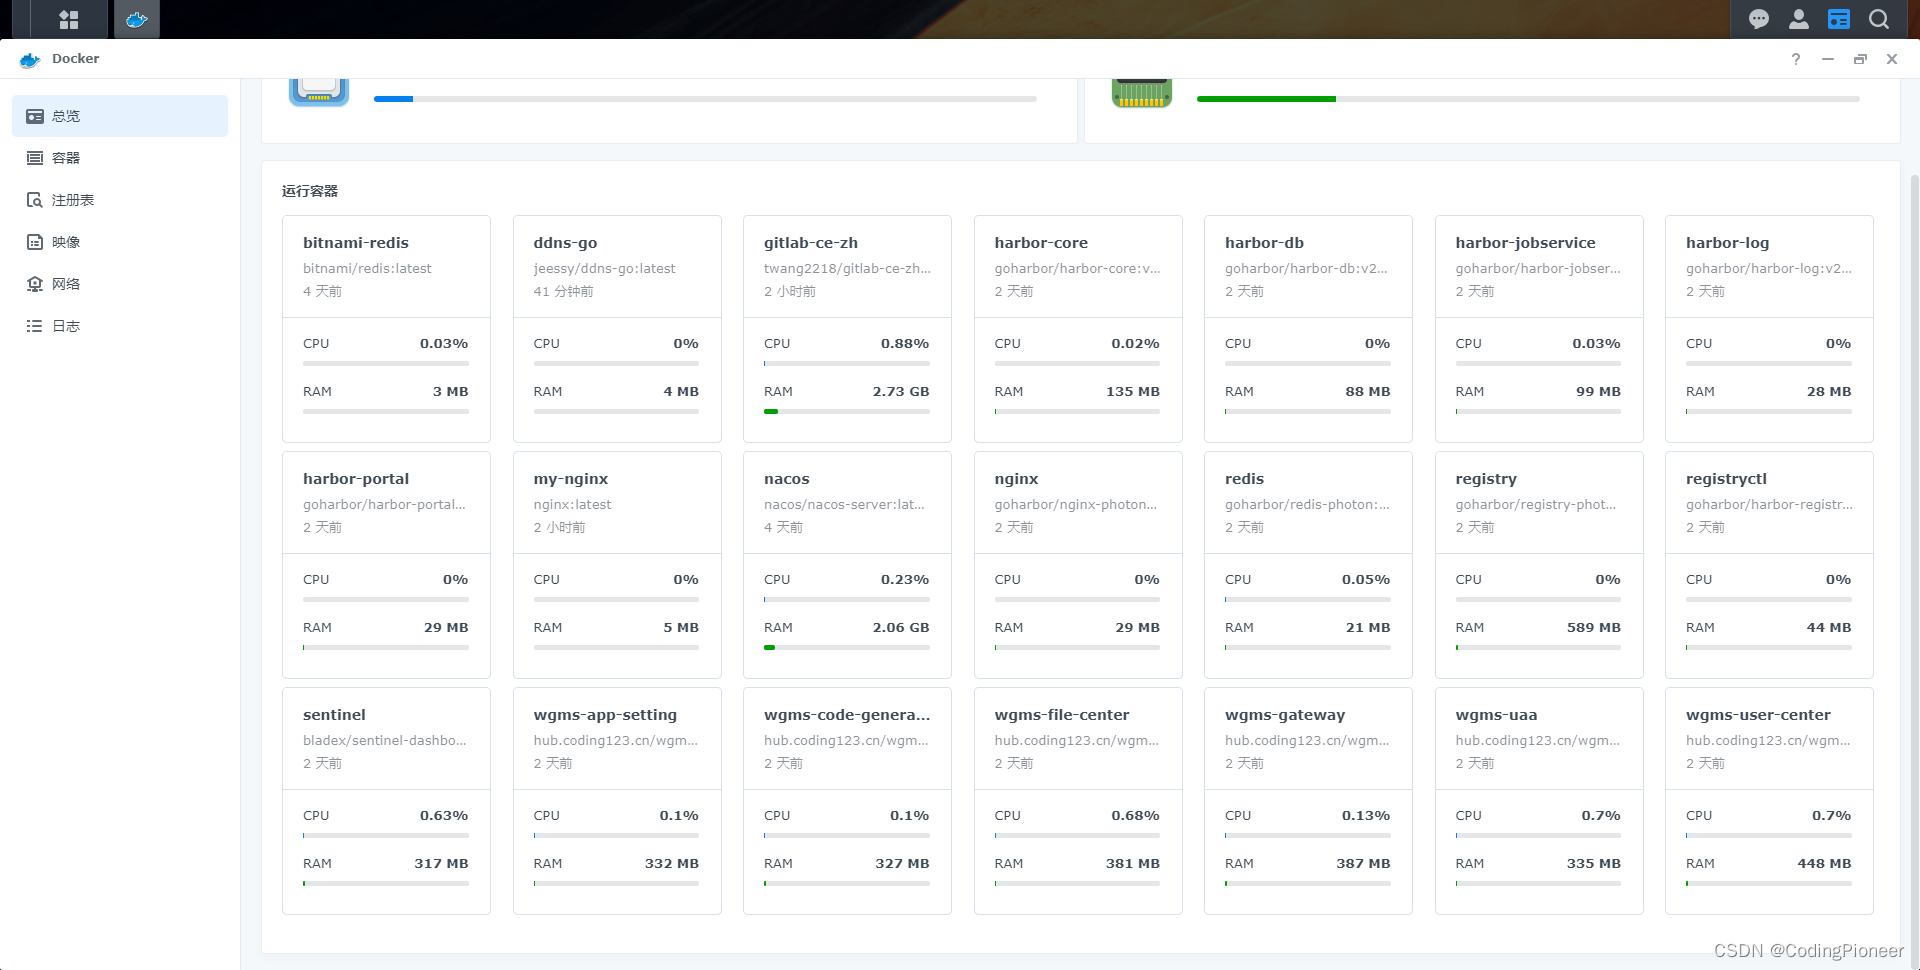The image size is (1920, 970).
Task: Click the wgms-file-center container name
Action: [1062, 715]
